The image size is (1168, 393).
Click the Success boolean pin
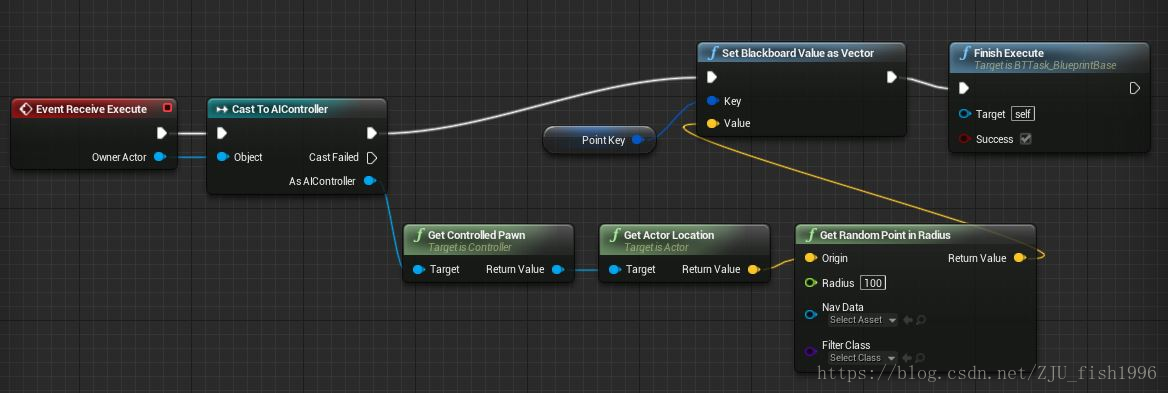click(x=965, y=139)
